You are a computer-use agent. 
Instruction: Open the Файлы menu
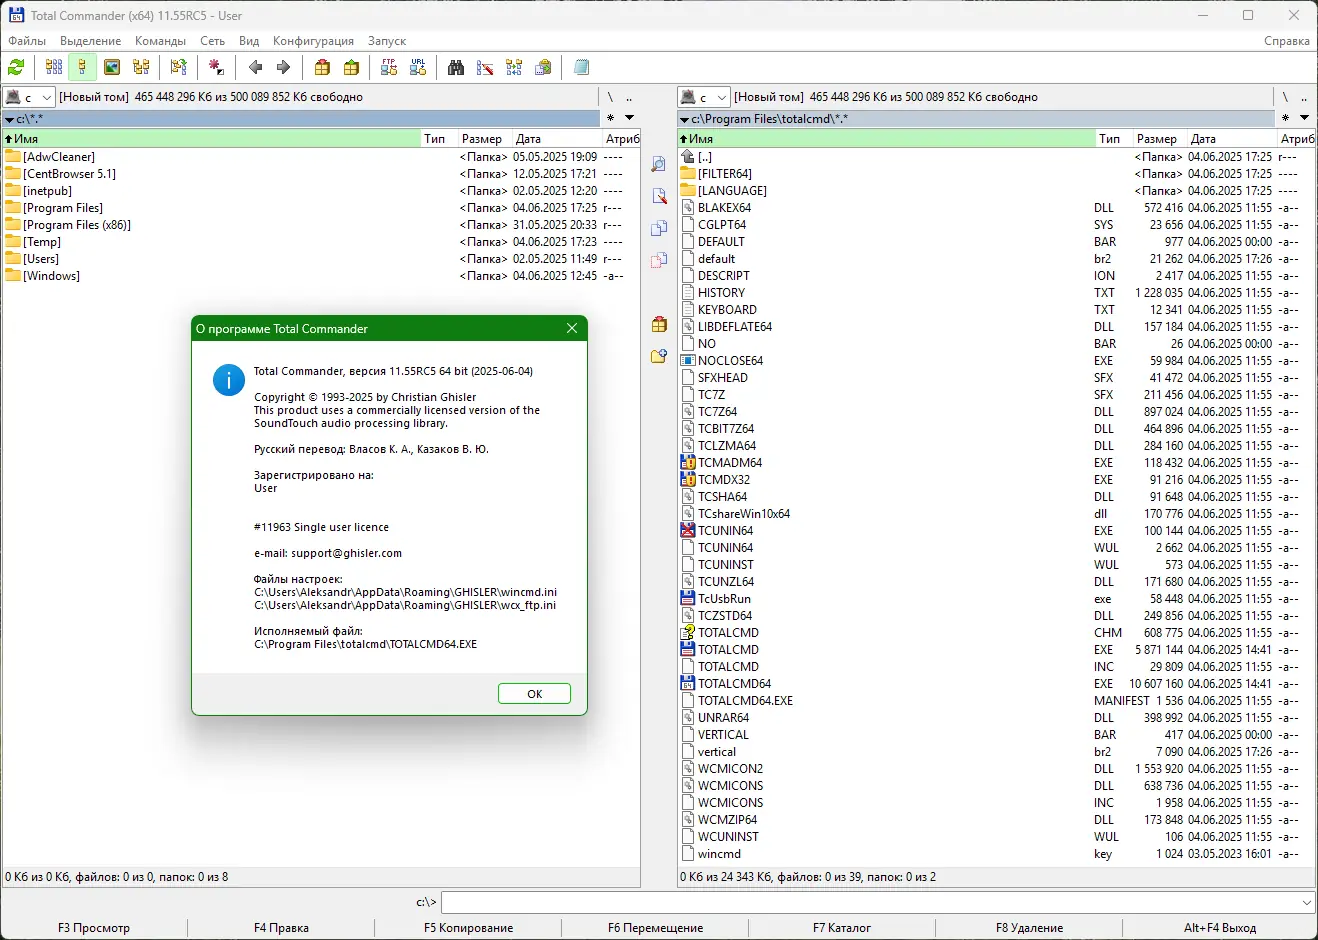27,41
